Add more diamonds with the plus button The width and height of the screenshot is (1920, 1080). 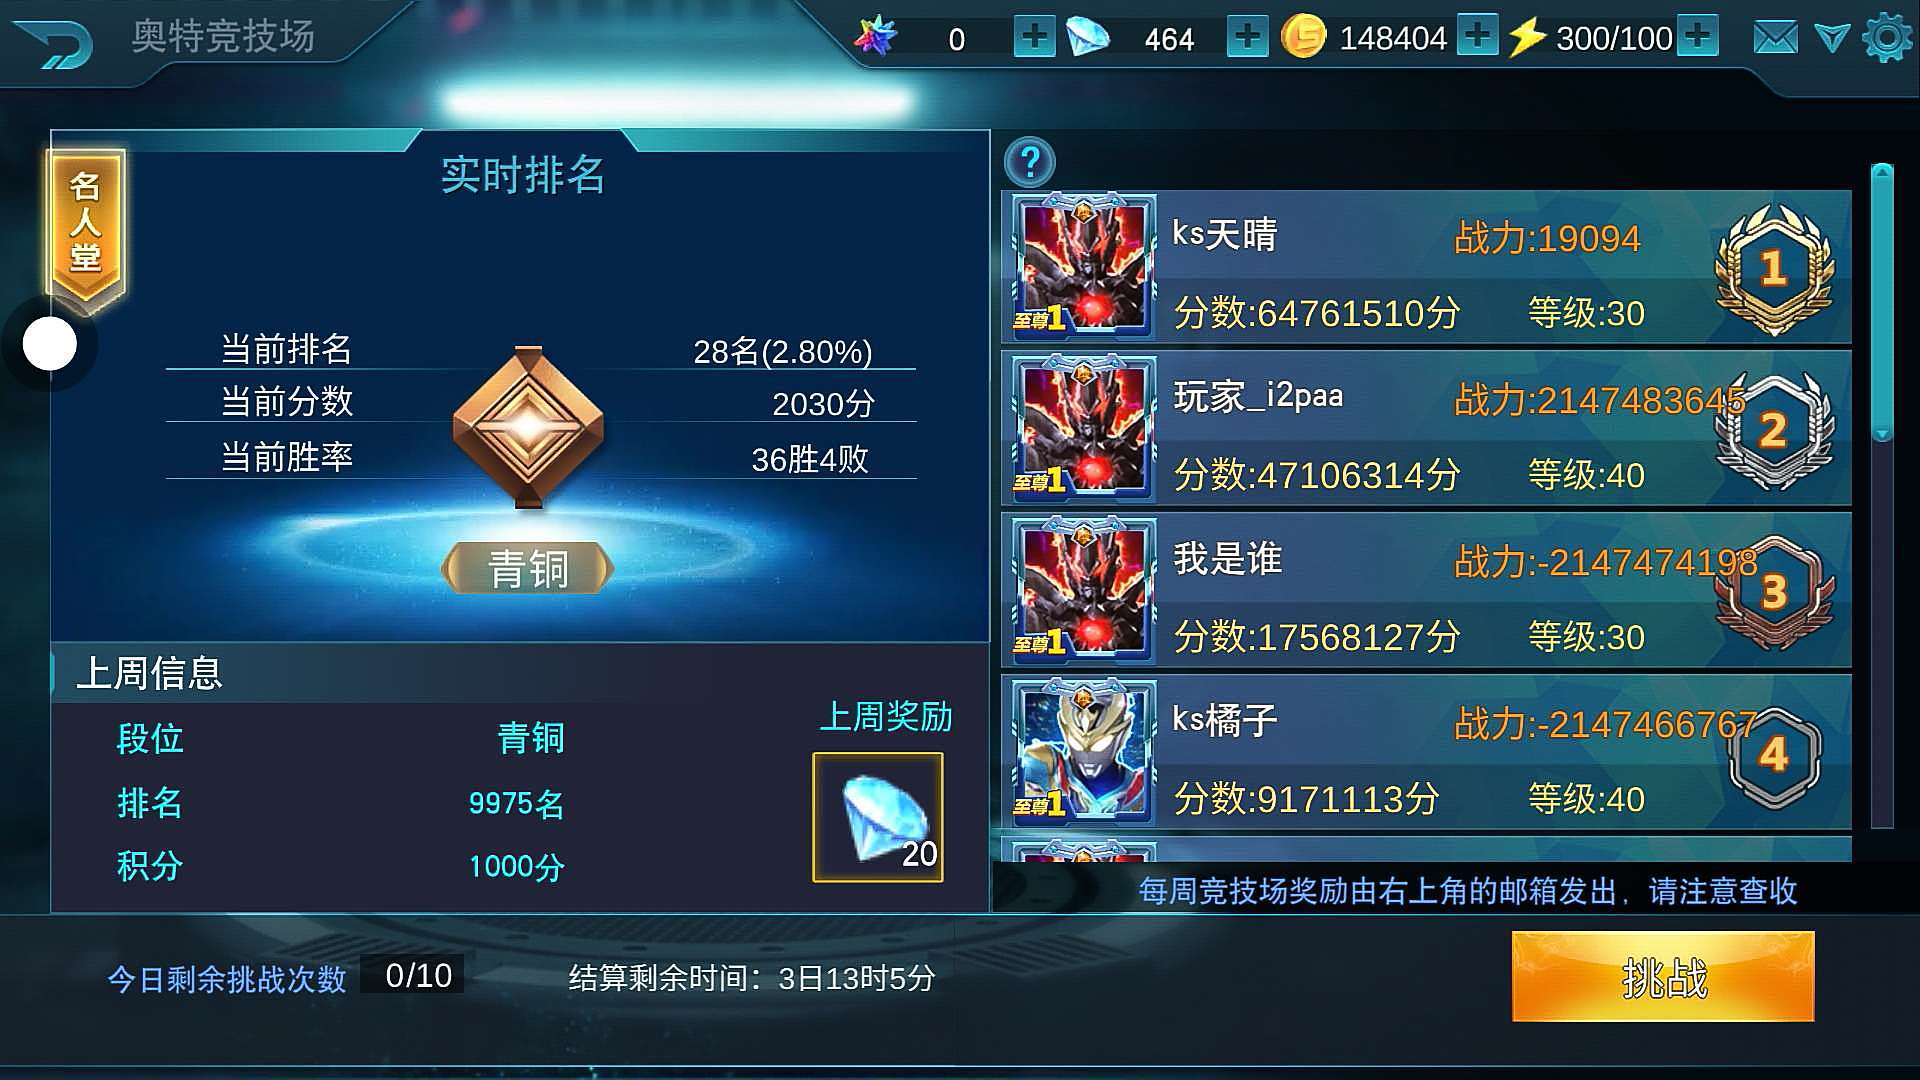pos(1246,38)
